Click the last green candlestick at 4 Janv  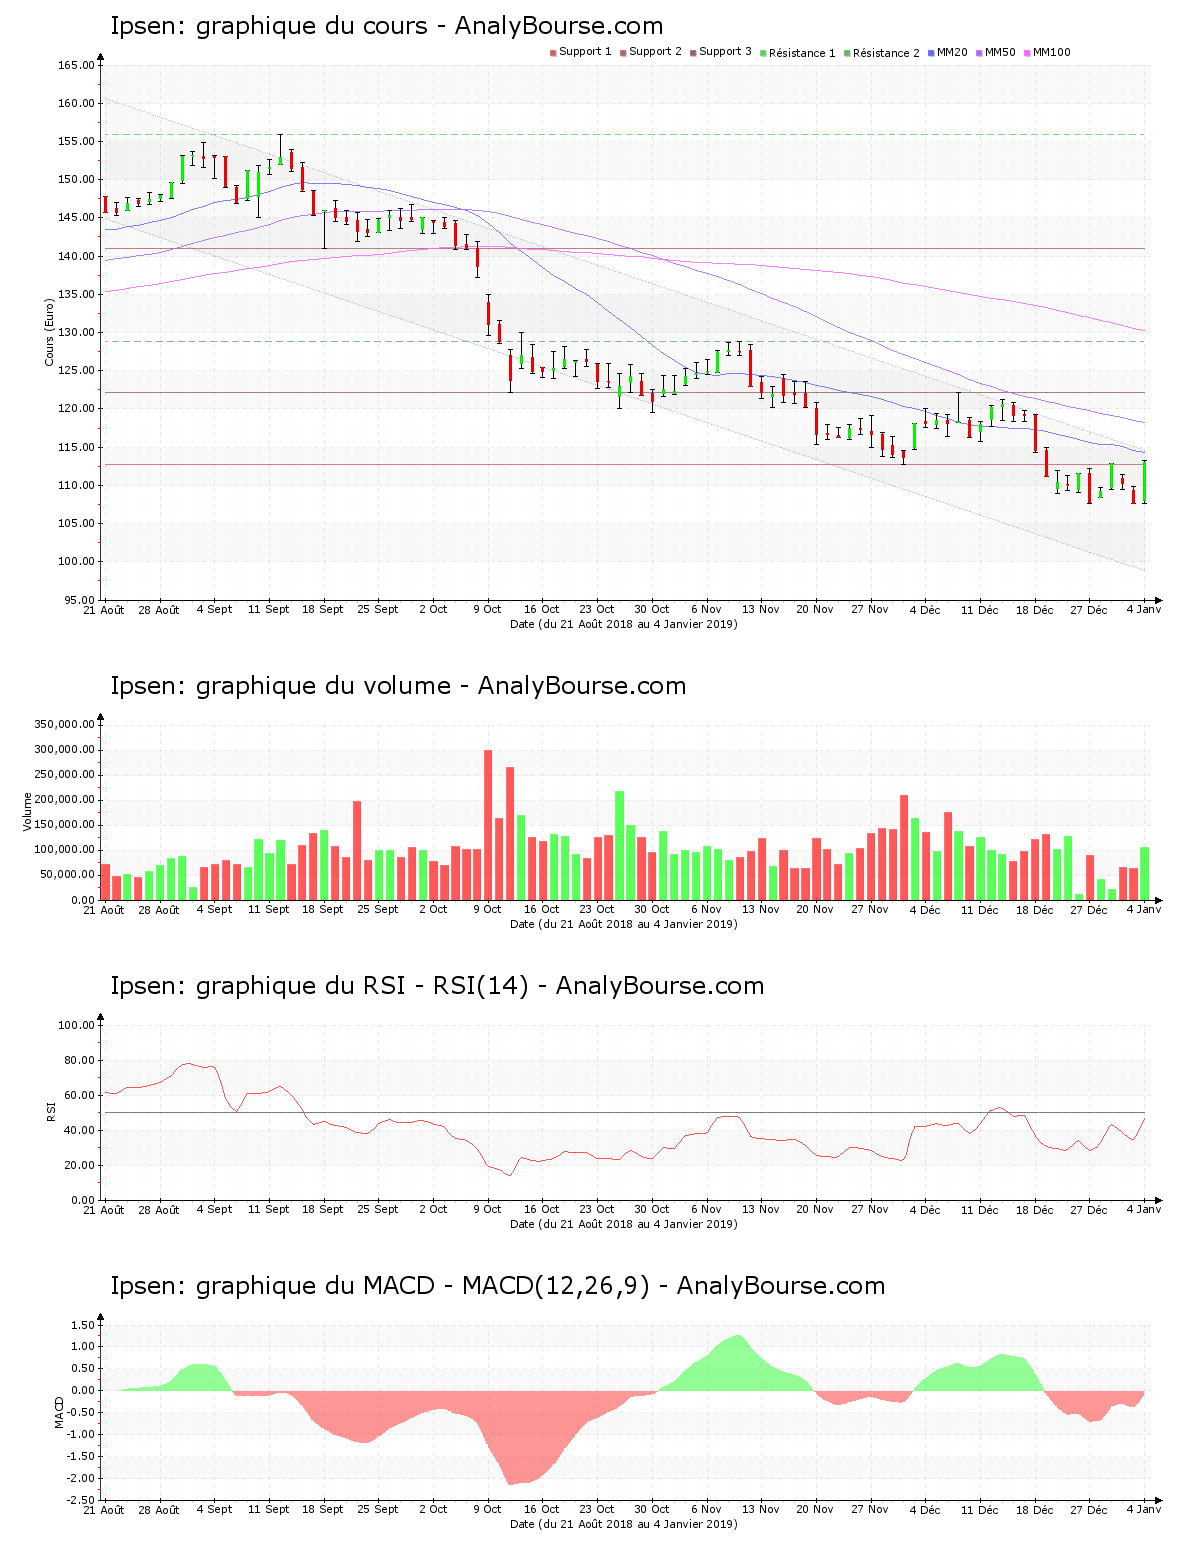(1144, 482)
